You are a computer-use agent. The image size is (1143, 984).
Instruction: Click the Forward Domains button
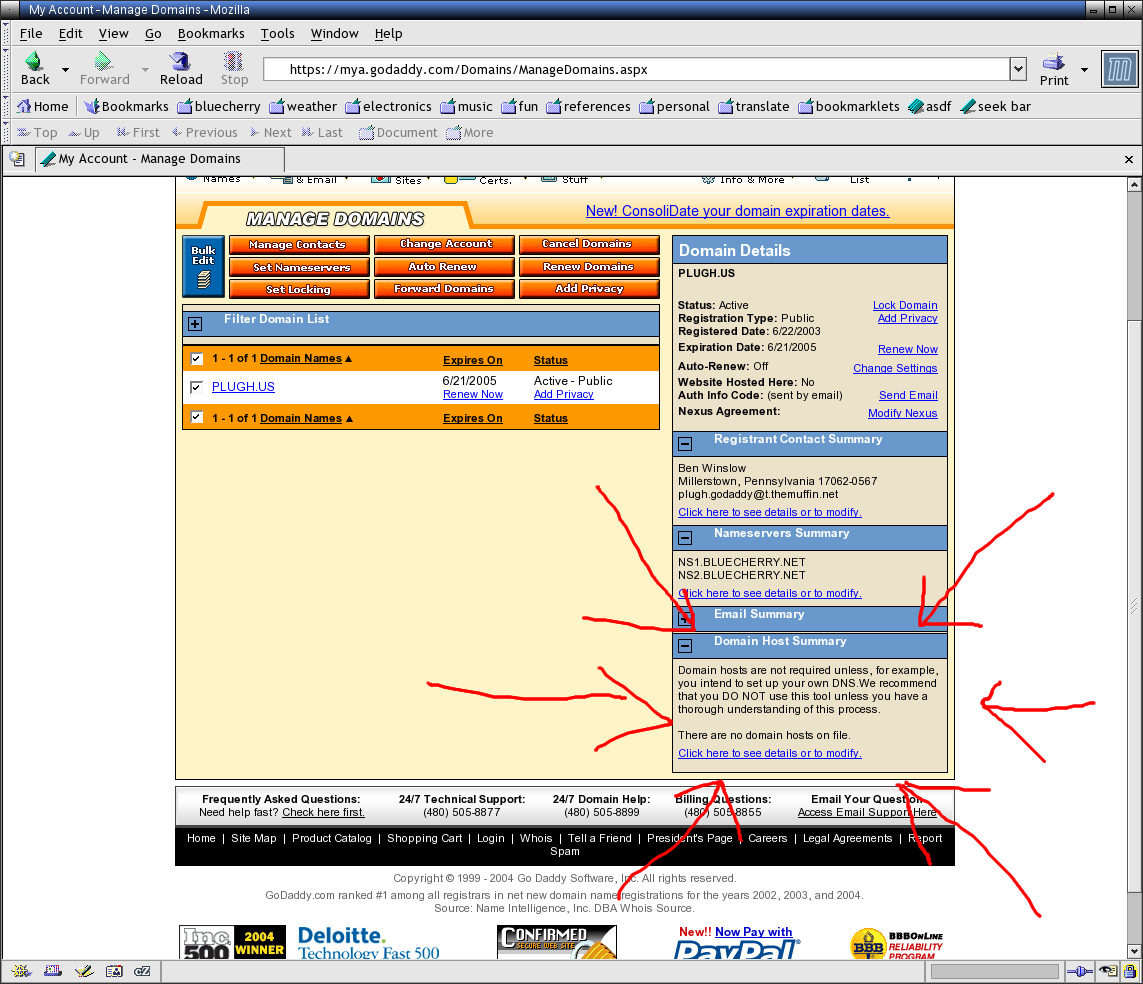click(444, 289)
